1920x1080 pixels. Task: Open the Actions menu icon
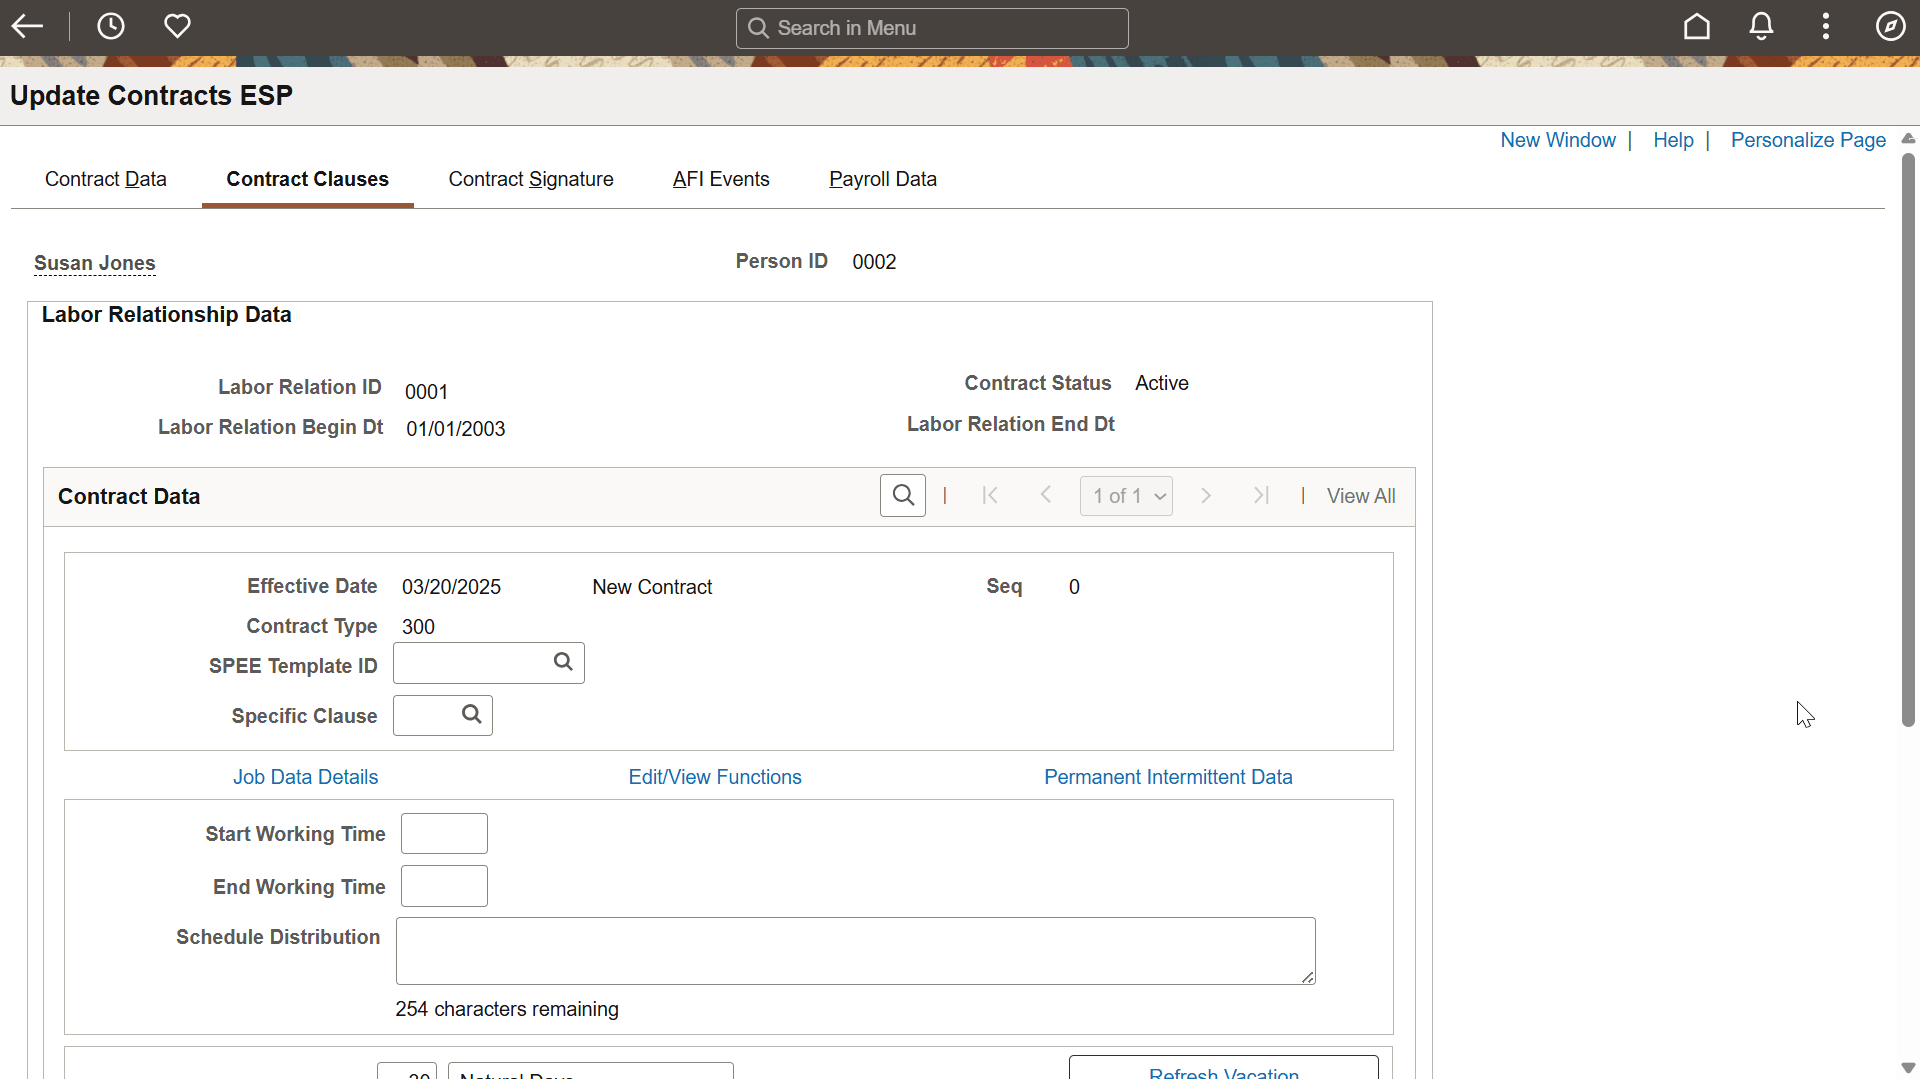coord(1825,27)
